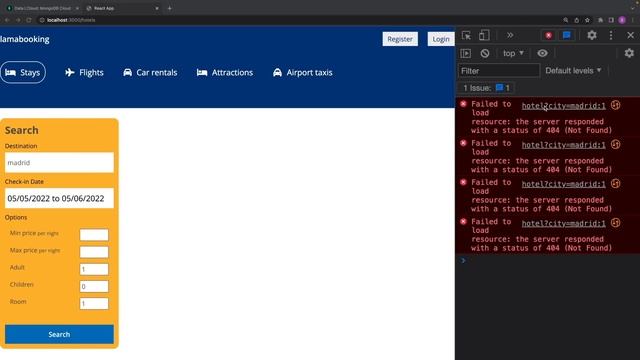
Task: Click the Room count input
Action: click(x=94, y=303)
